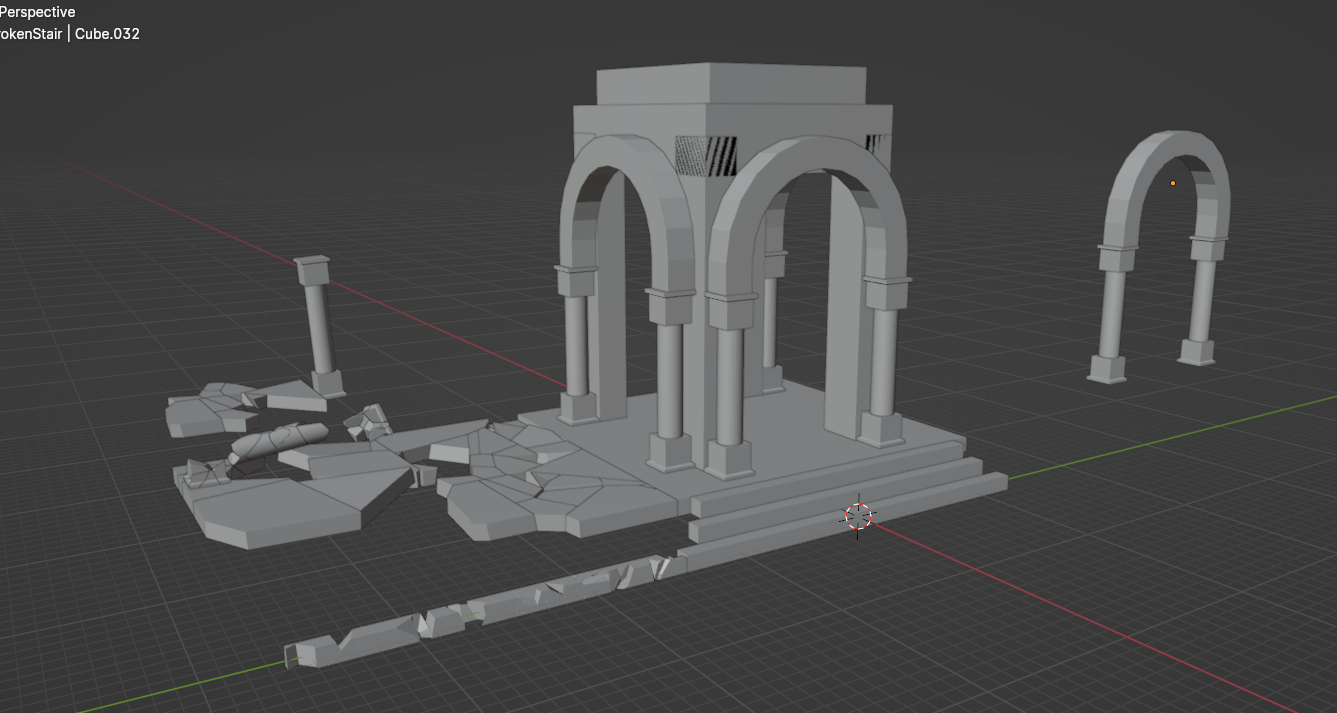Click the orange origin dot under the arch
This screenshot has width=1337, height=713.
tap(1173, 183)
